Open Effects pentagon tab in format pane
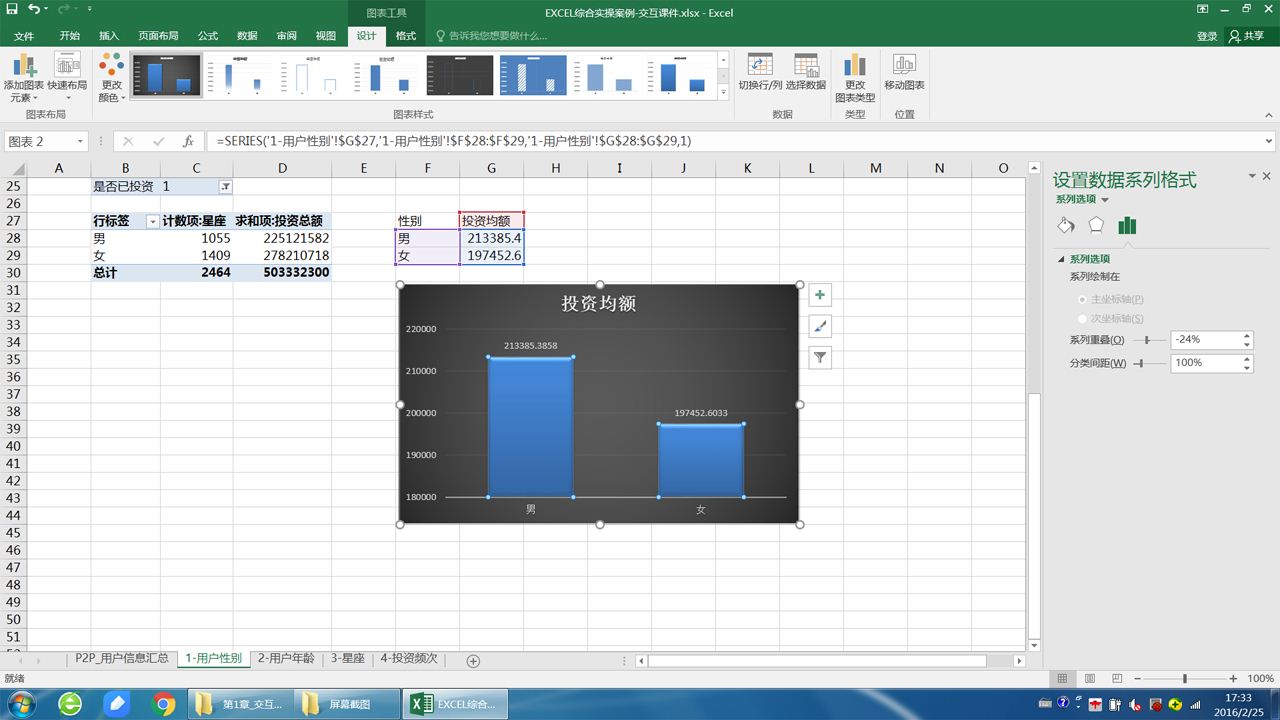1280x720 pixels. coord(1096,225)
